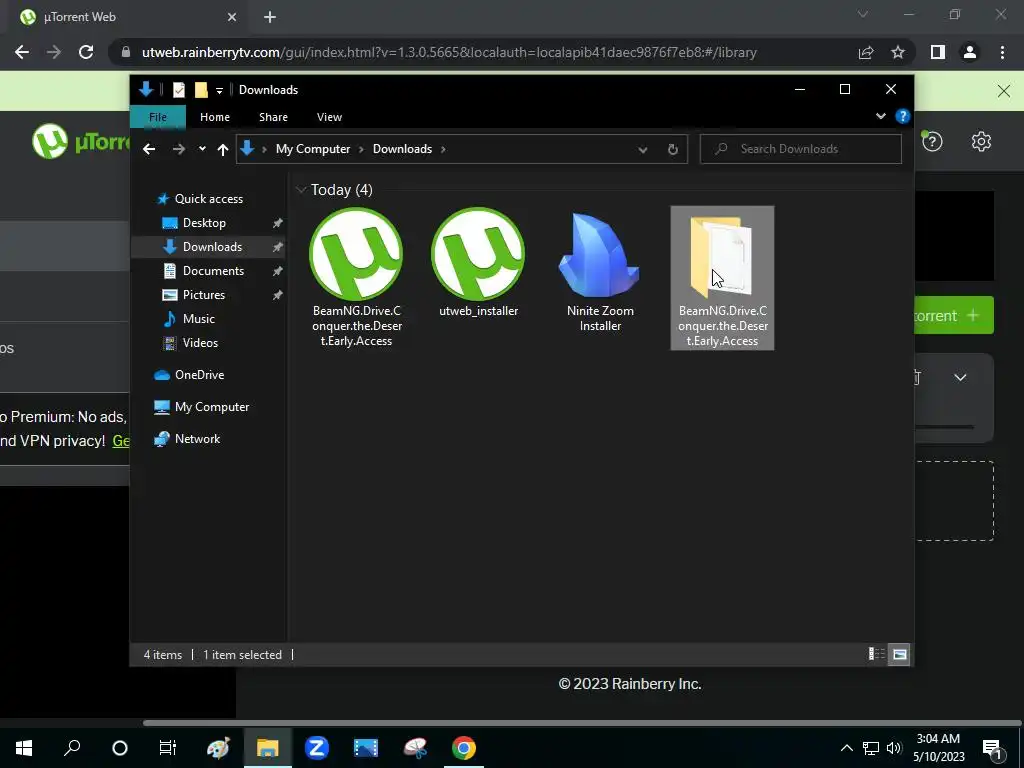Screen dimensions: 1024x768
Task: Refresh the Downloads folder view
Action: (673, 149)
